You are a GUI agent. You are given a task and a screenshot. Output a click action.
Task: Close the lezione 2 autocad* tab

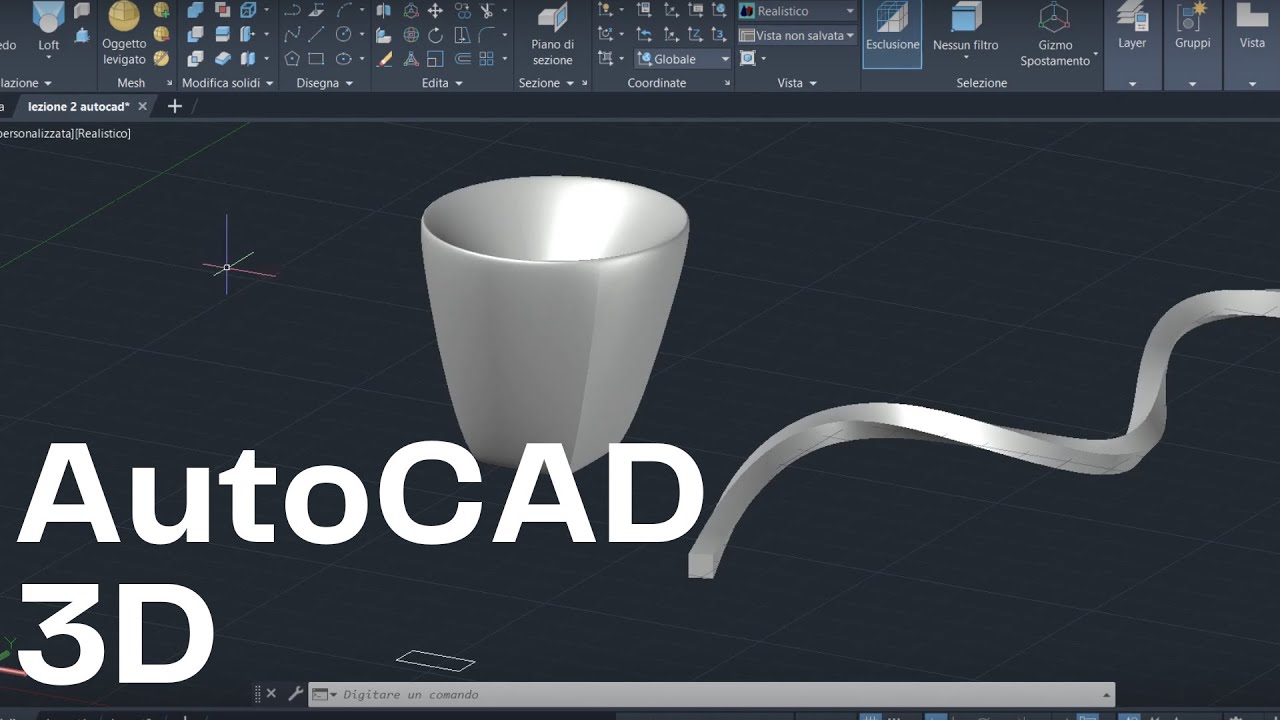click(142, 106)
